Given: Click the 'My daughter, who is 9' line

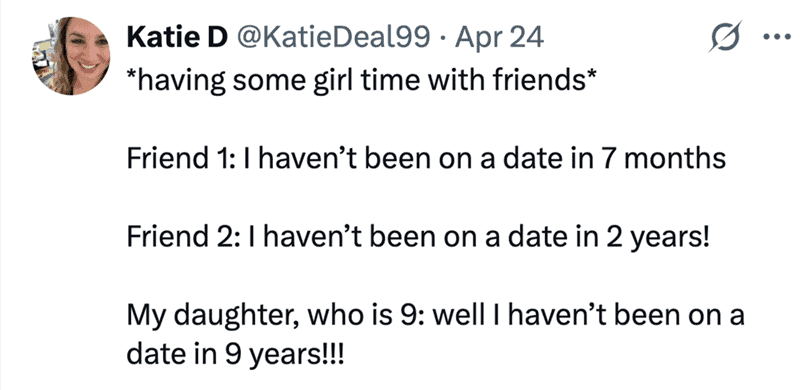Looking at the screenshot, I should point(435,316).
